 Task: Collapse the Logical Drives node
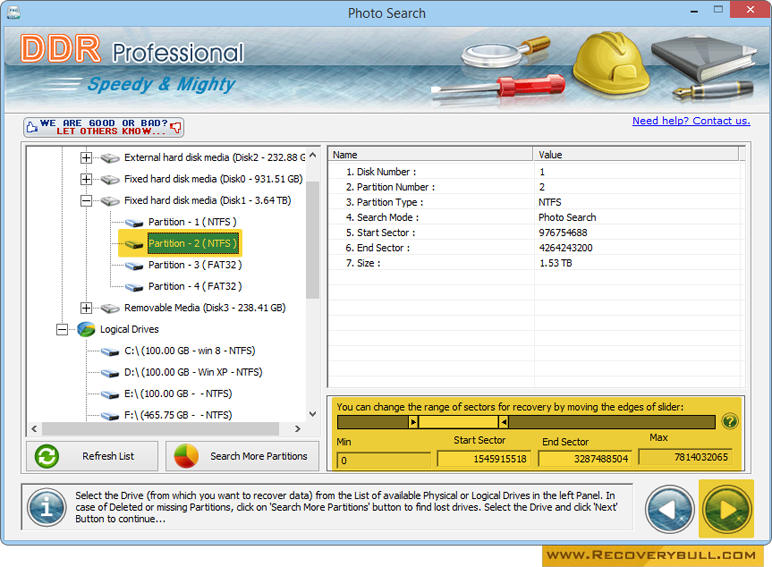coord(62,329)
